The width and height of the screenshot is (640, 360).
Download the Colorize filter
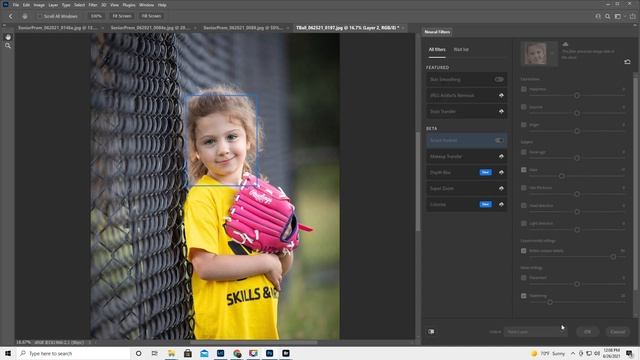501,204
